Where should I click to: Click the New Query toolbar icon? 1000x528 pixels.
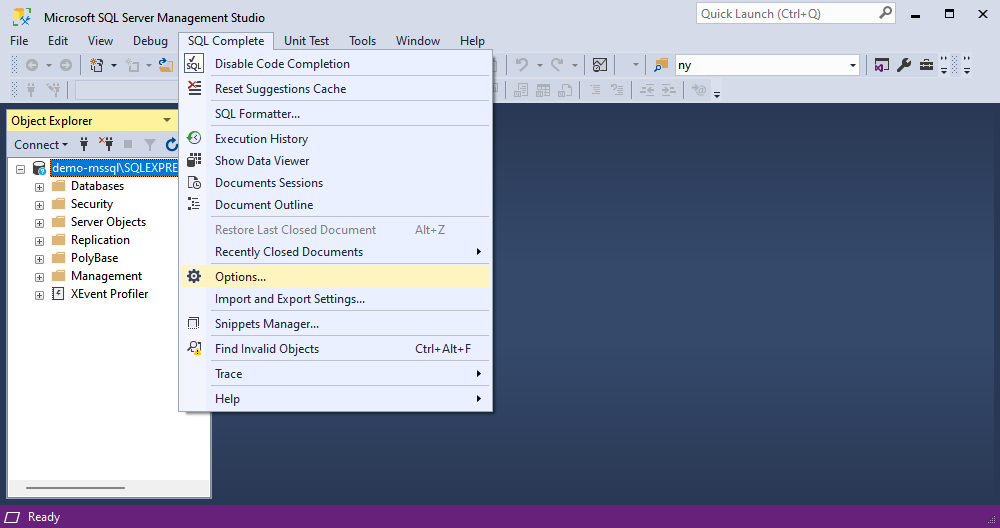point(97,65)
